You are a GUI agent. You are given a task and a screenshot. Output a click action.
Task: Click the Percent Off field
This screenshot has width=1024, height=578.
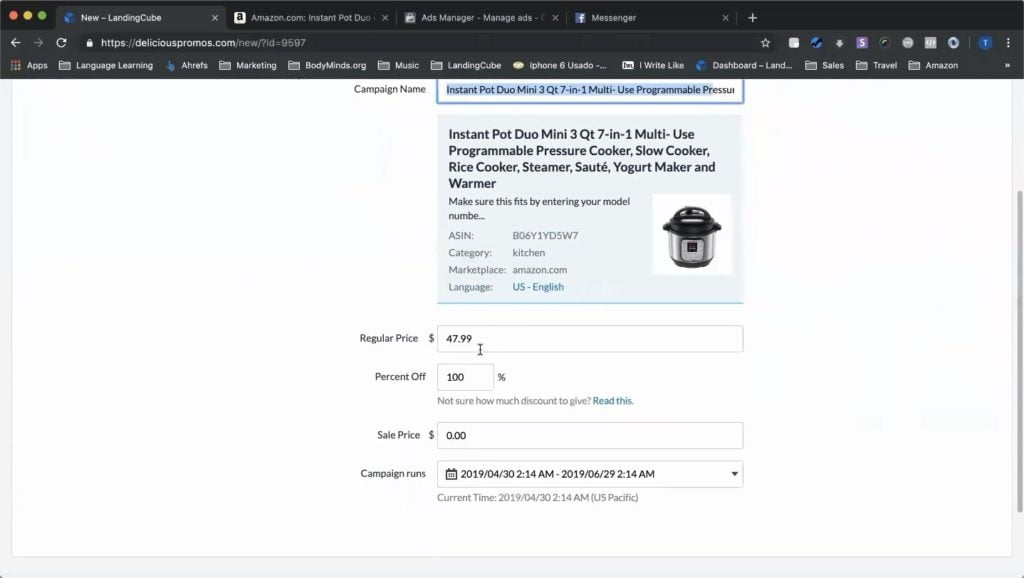[465, 377]
